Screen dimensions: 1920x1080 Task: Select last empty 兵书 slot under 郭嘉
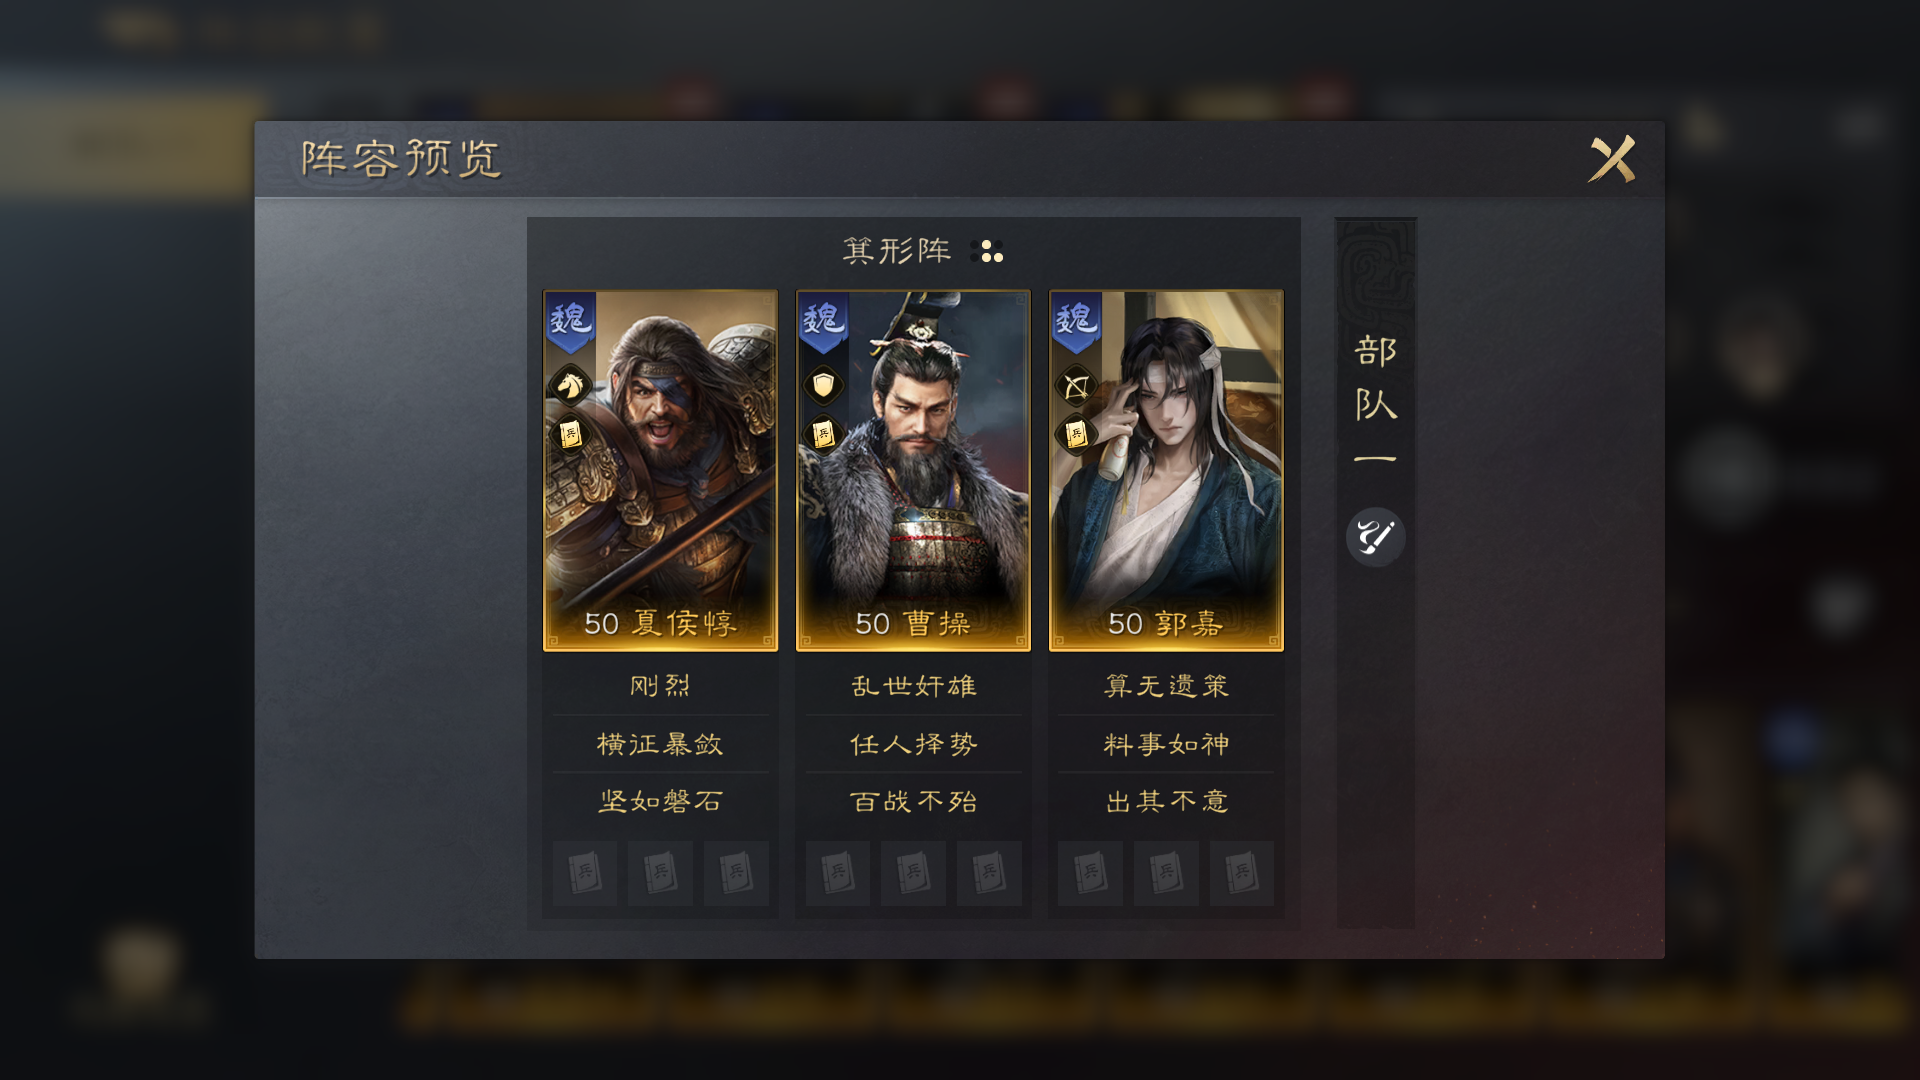pos(1241,873)
